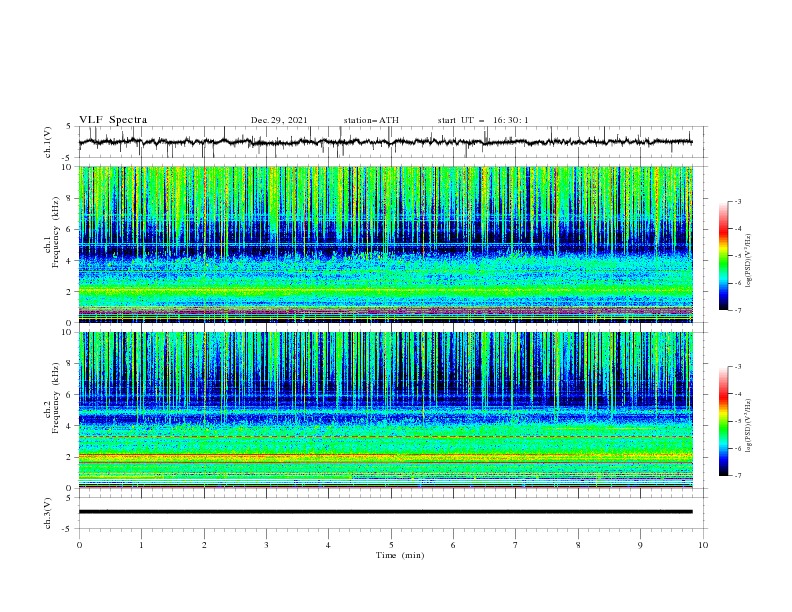Click the flat ch.3 voltage trace

coord(385,512)
